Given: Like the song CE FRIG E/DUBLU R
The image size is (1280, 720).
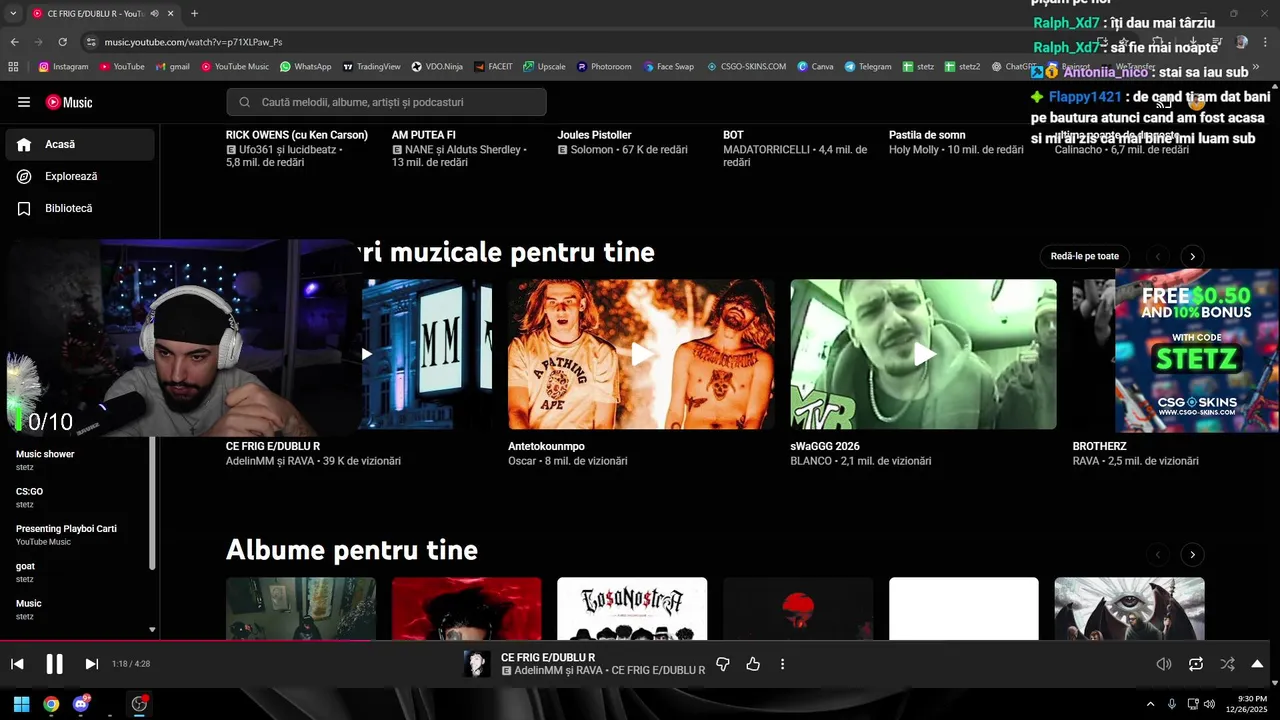Looking at the screenshot, I should click(x=753, y=664).
